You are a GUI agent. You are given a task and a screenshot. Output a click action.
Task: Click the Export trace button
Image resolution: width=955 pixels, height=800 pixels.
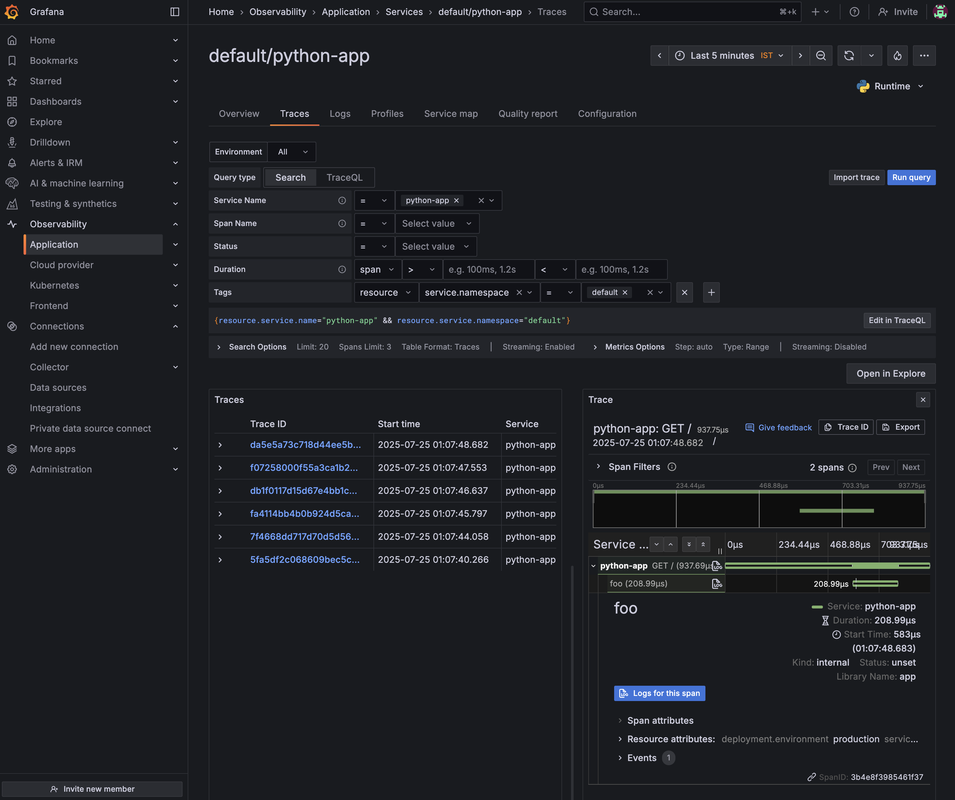[901, 427]
